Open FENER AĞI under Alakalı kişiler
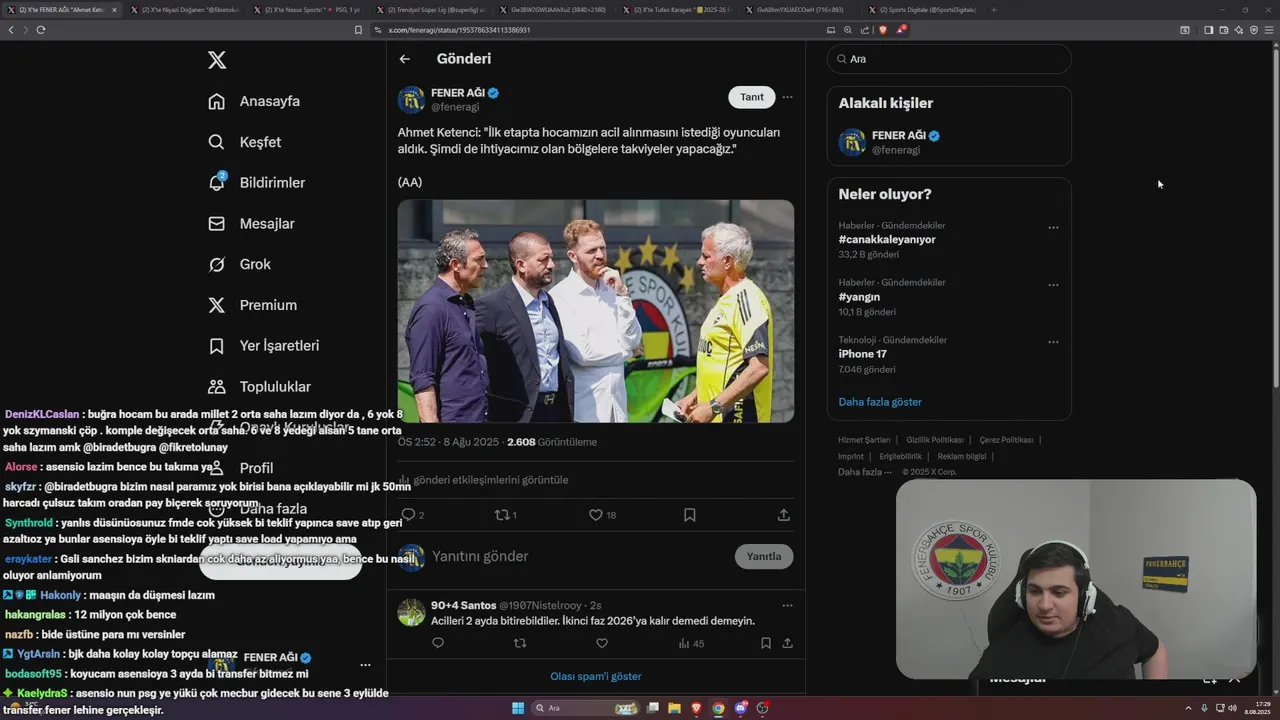The height and width of the screenshot is (720, 1280). click(949, 142)
